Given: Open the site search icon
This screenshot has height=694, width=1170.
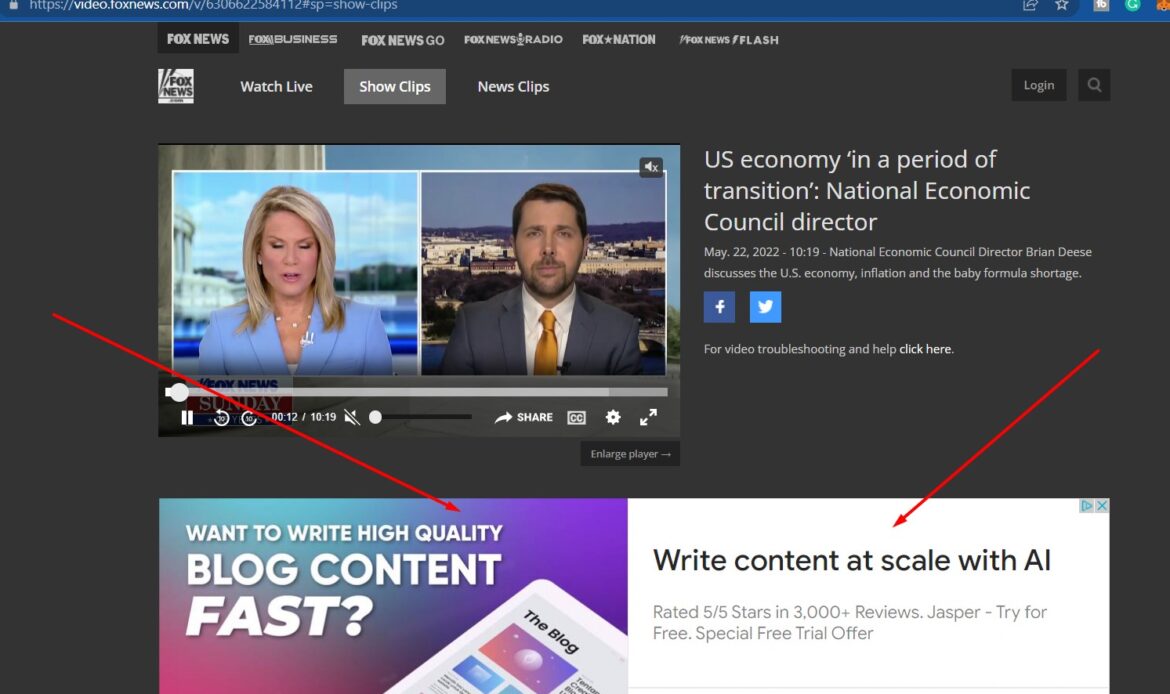Looking at the screenshot, I should point(1094,85).
